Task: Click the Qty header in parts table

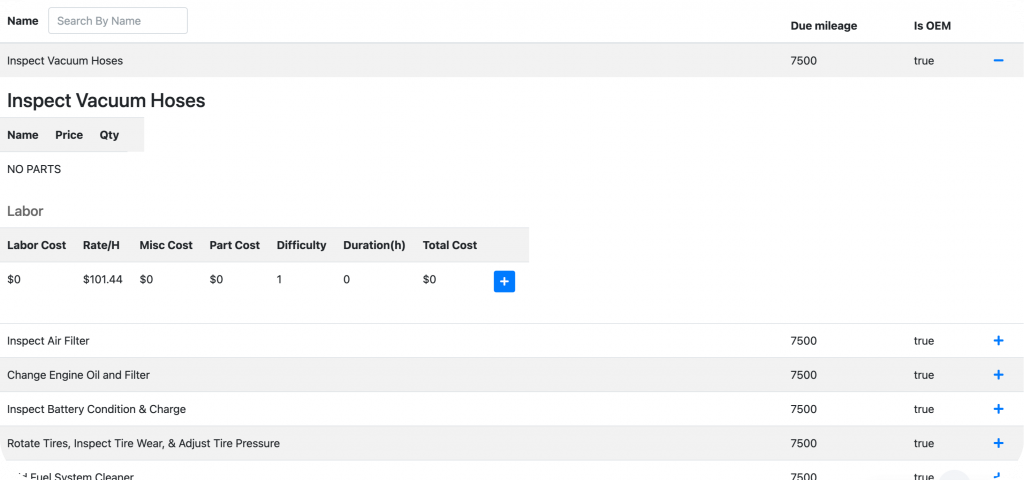Action: click(x=109, y=135)
